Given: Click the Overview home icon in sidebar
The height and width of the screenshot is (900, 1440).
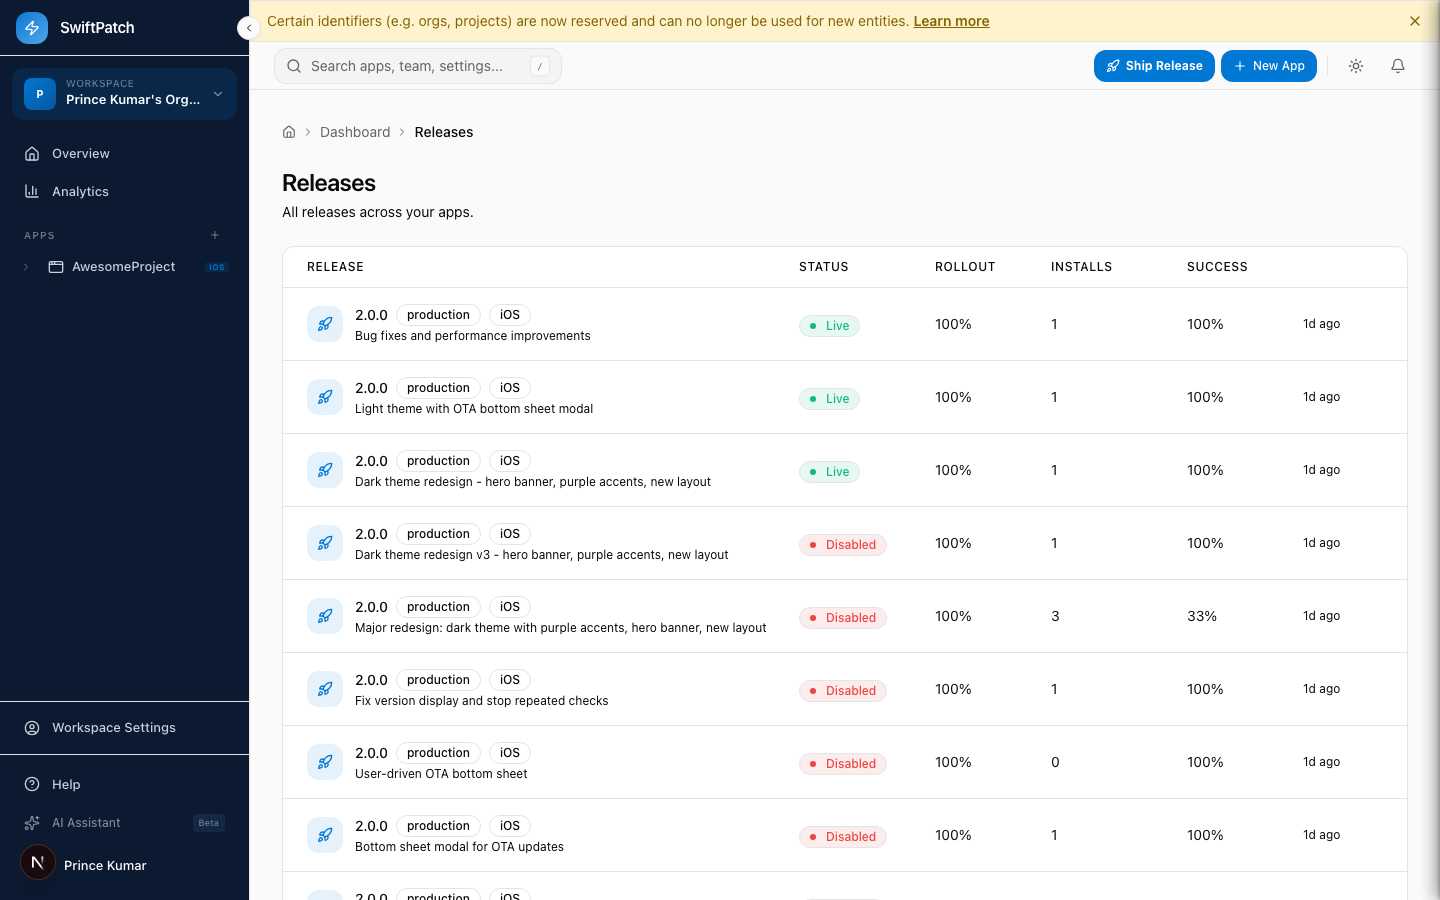Looking at the screenshot, I should pos(33,153).
